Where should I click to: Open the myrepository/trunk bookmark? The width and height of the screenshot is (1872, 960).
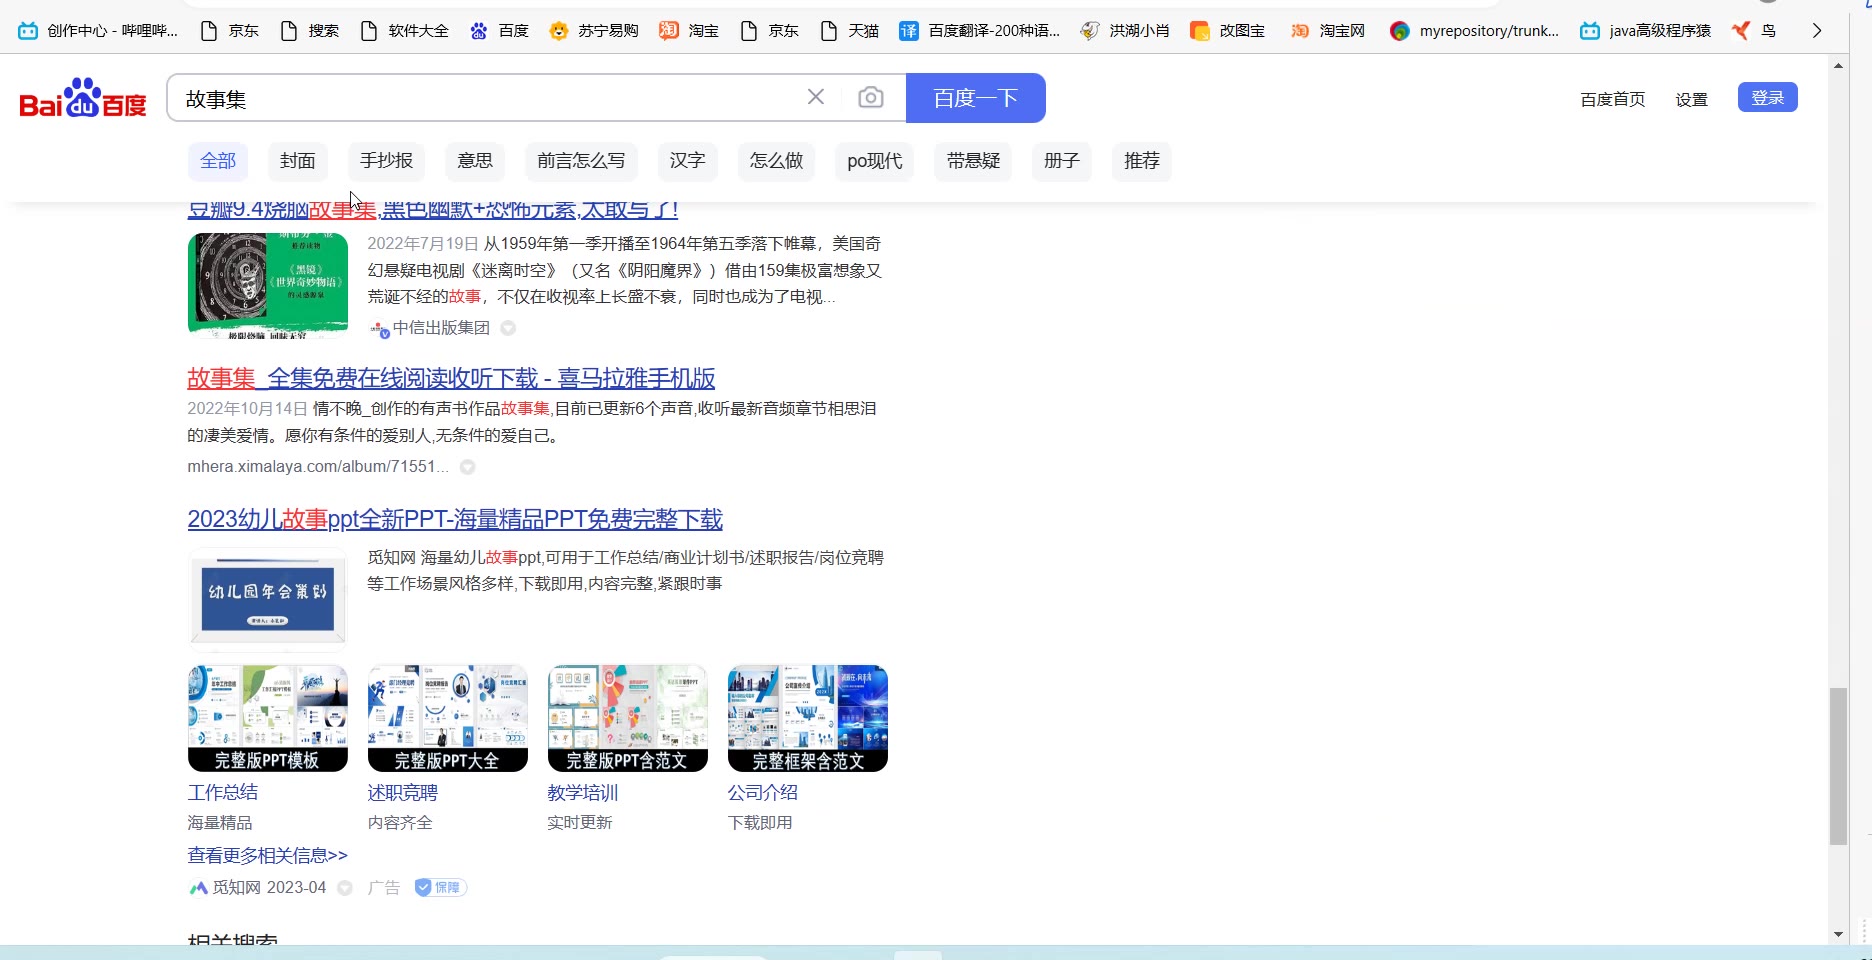[1475, 31]
